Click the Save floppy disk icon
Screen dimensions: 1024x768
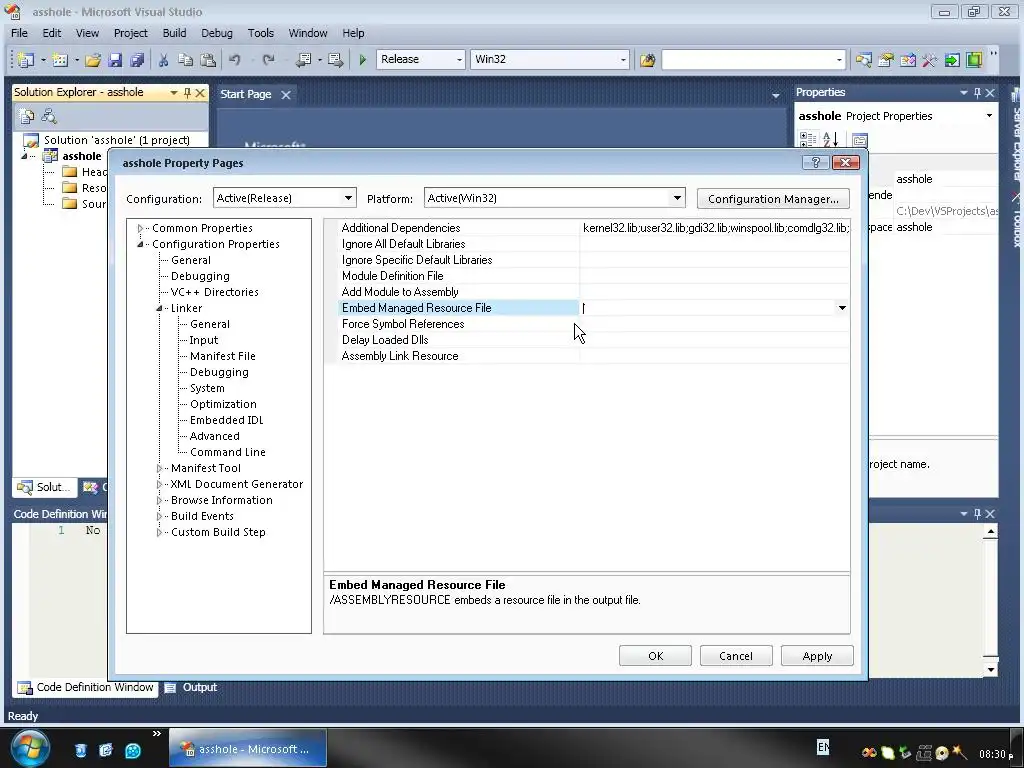point(115,60)
